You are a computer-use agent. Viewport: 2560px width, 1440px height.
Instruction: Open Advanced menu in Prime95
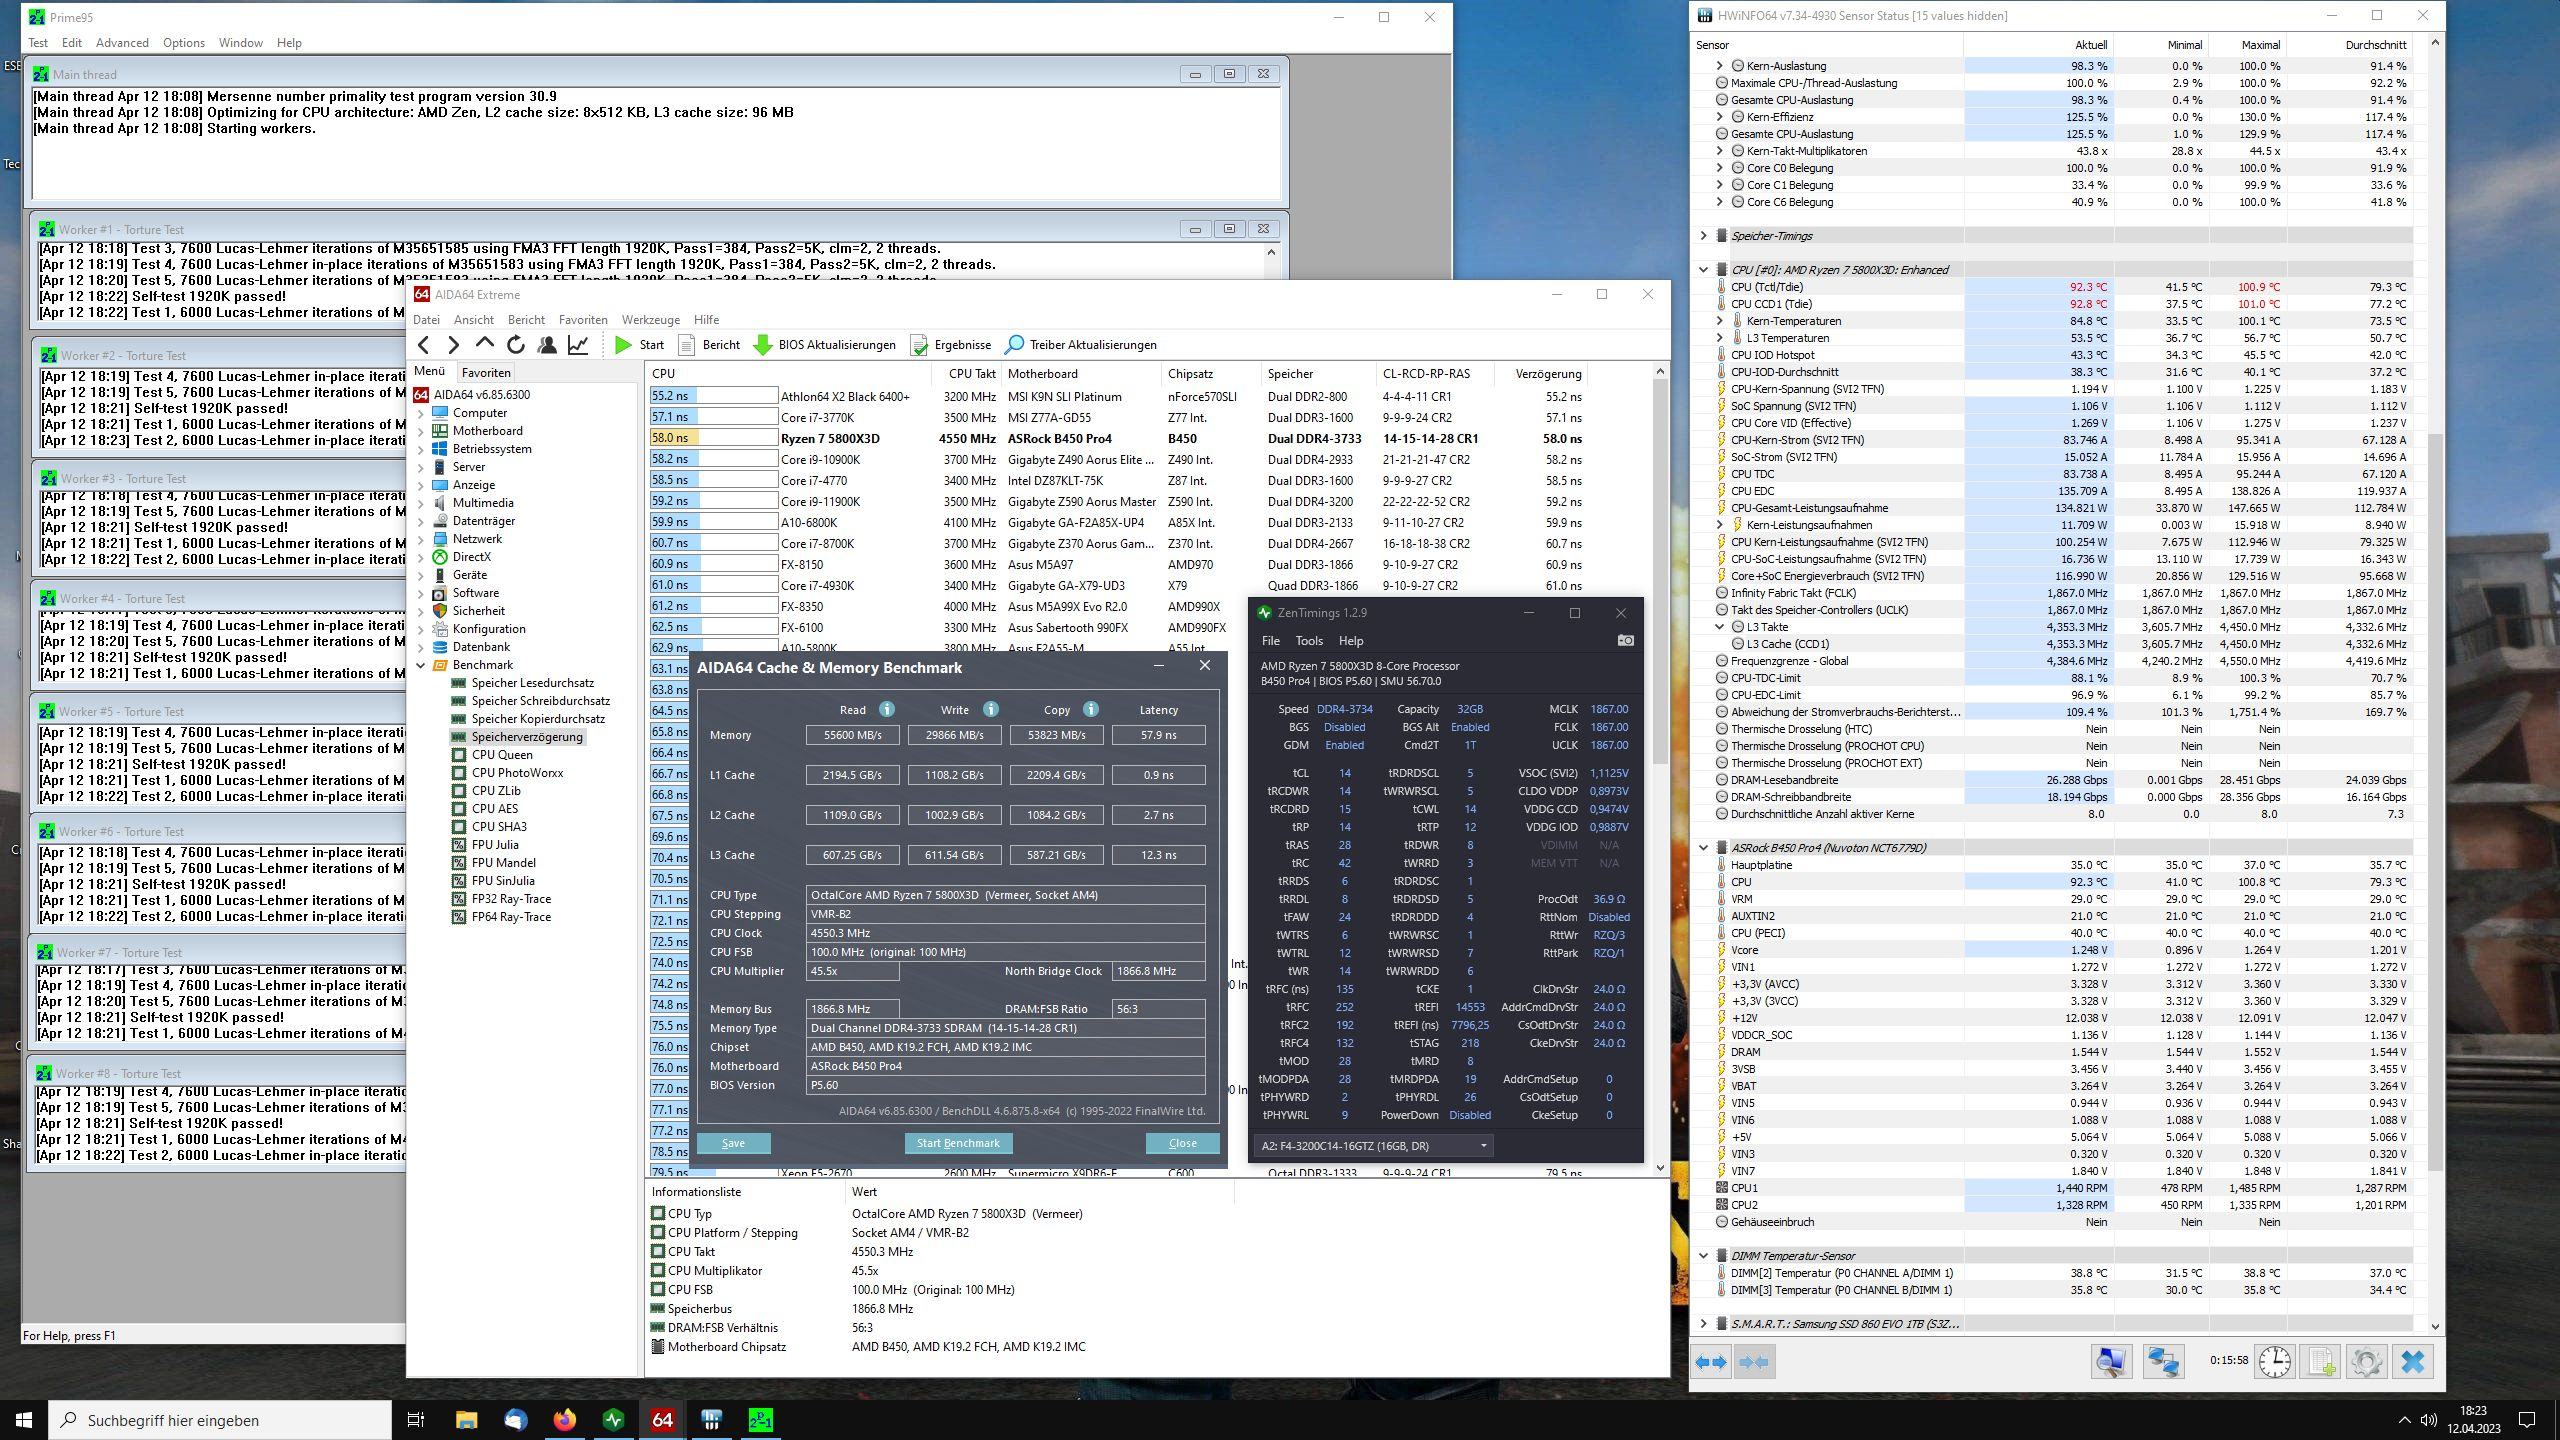click(122, 43)
